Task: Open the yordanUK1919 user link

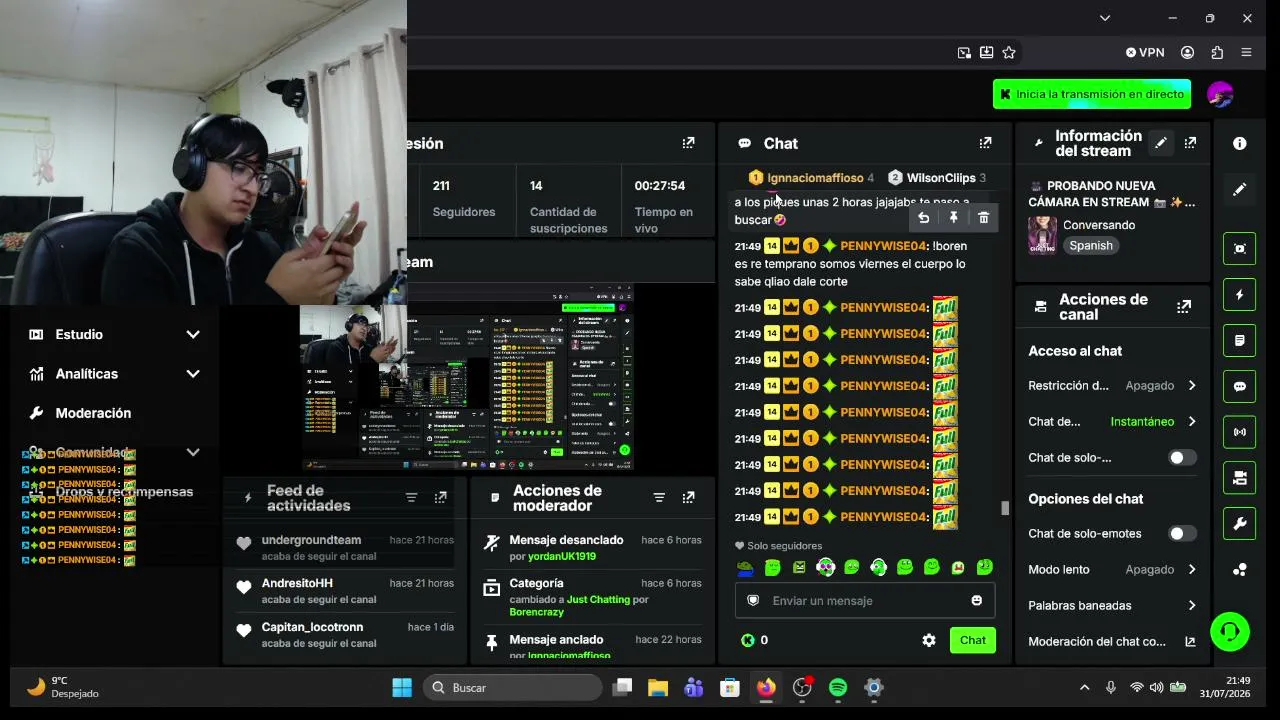Action: pyautogui.click(x=562, y=556)
